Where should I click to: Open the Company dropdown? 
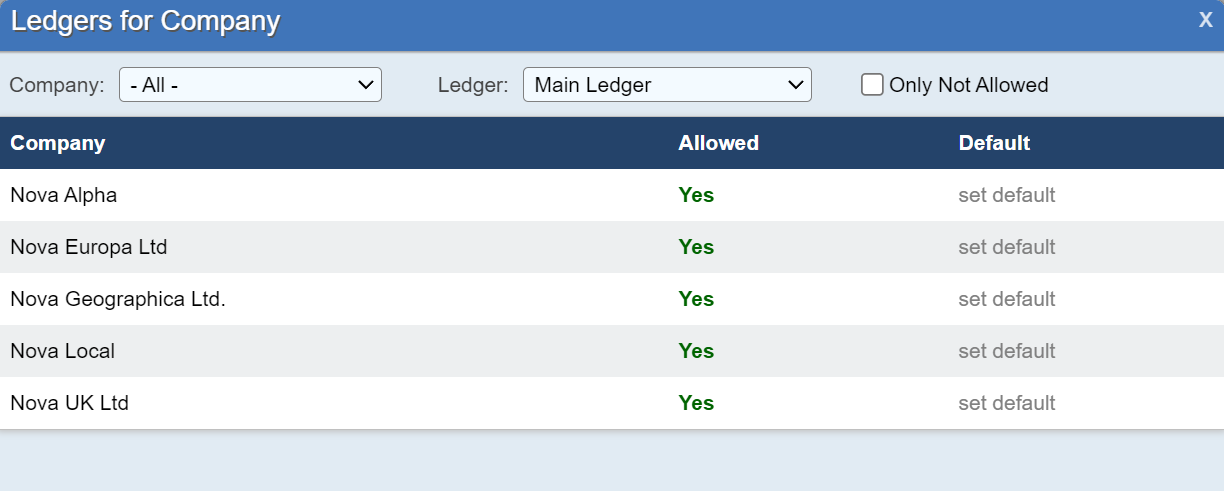coord(250,85)
